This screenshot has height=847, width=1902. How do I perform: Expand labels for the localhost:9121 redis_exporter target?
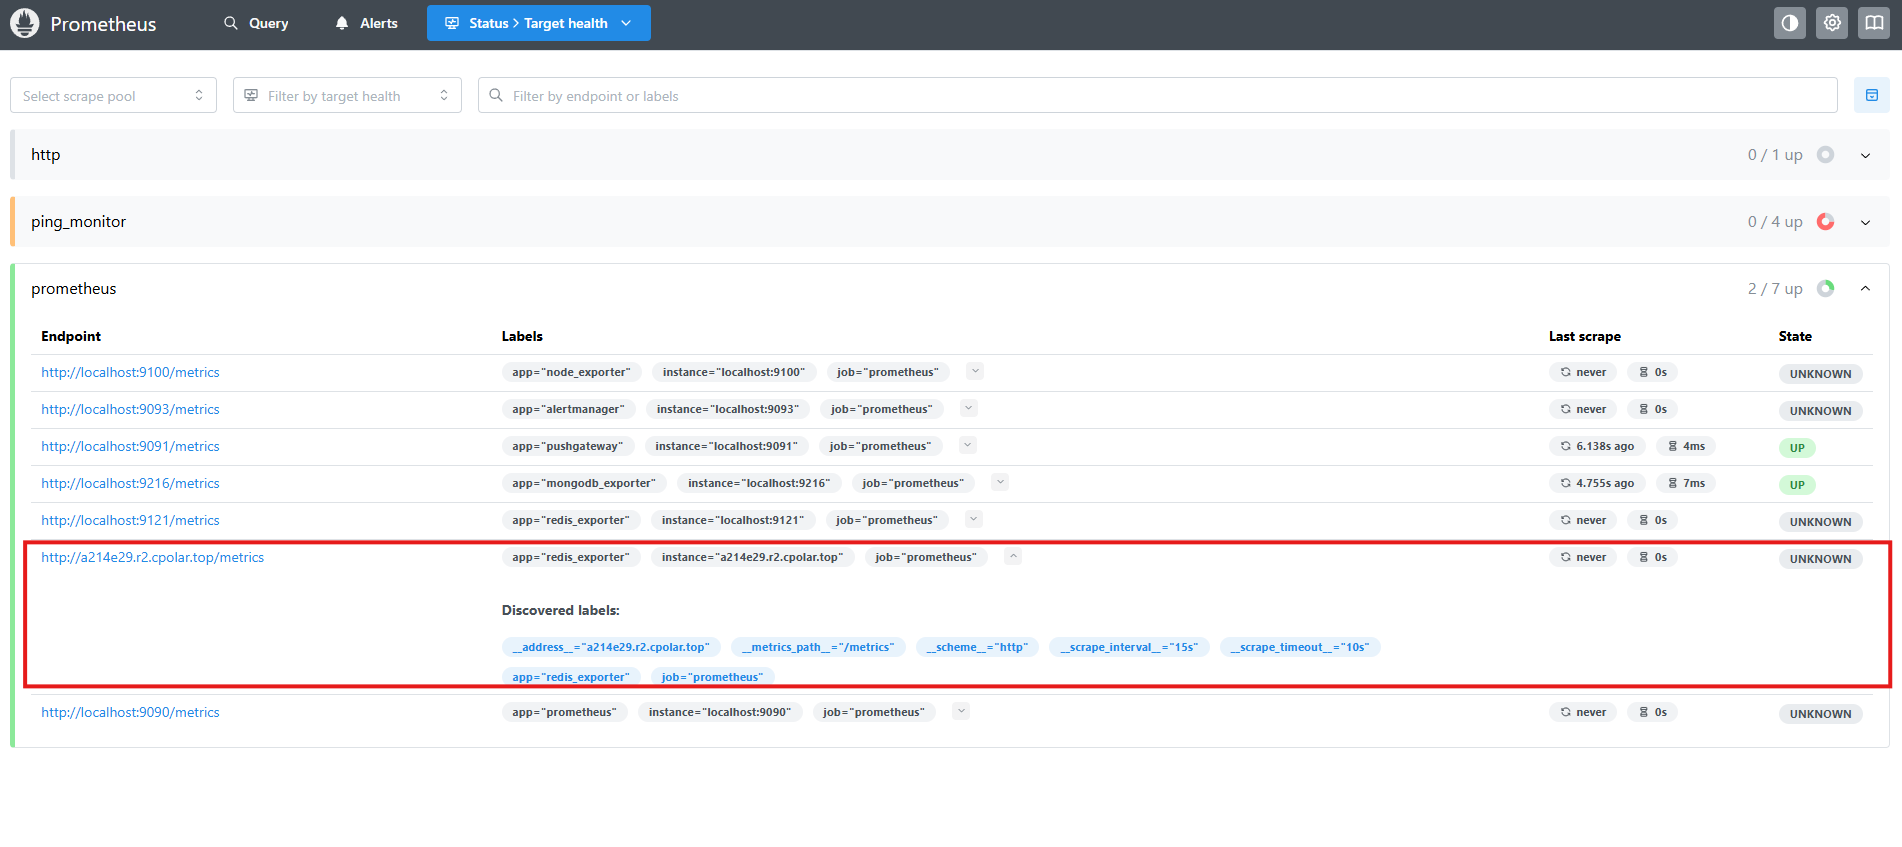click(974, 519)
